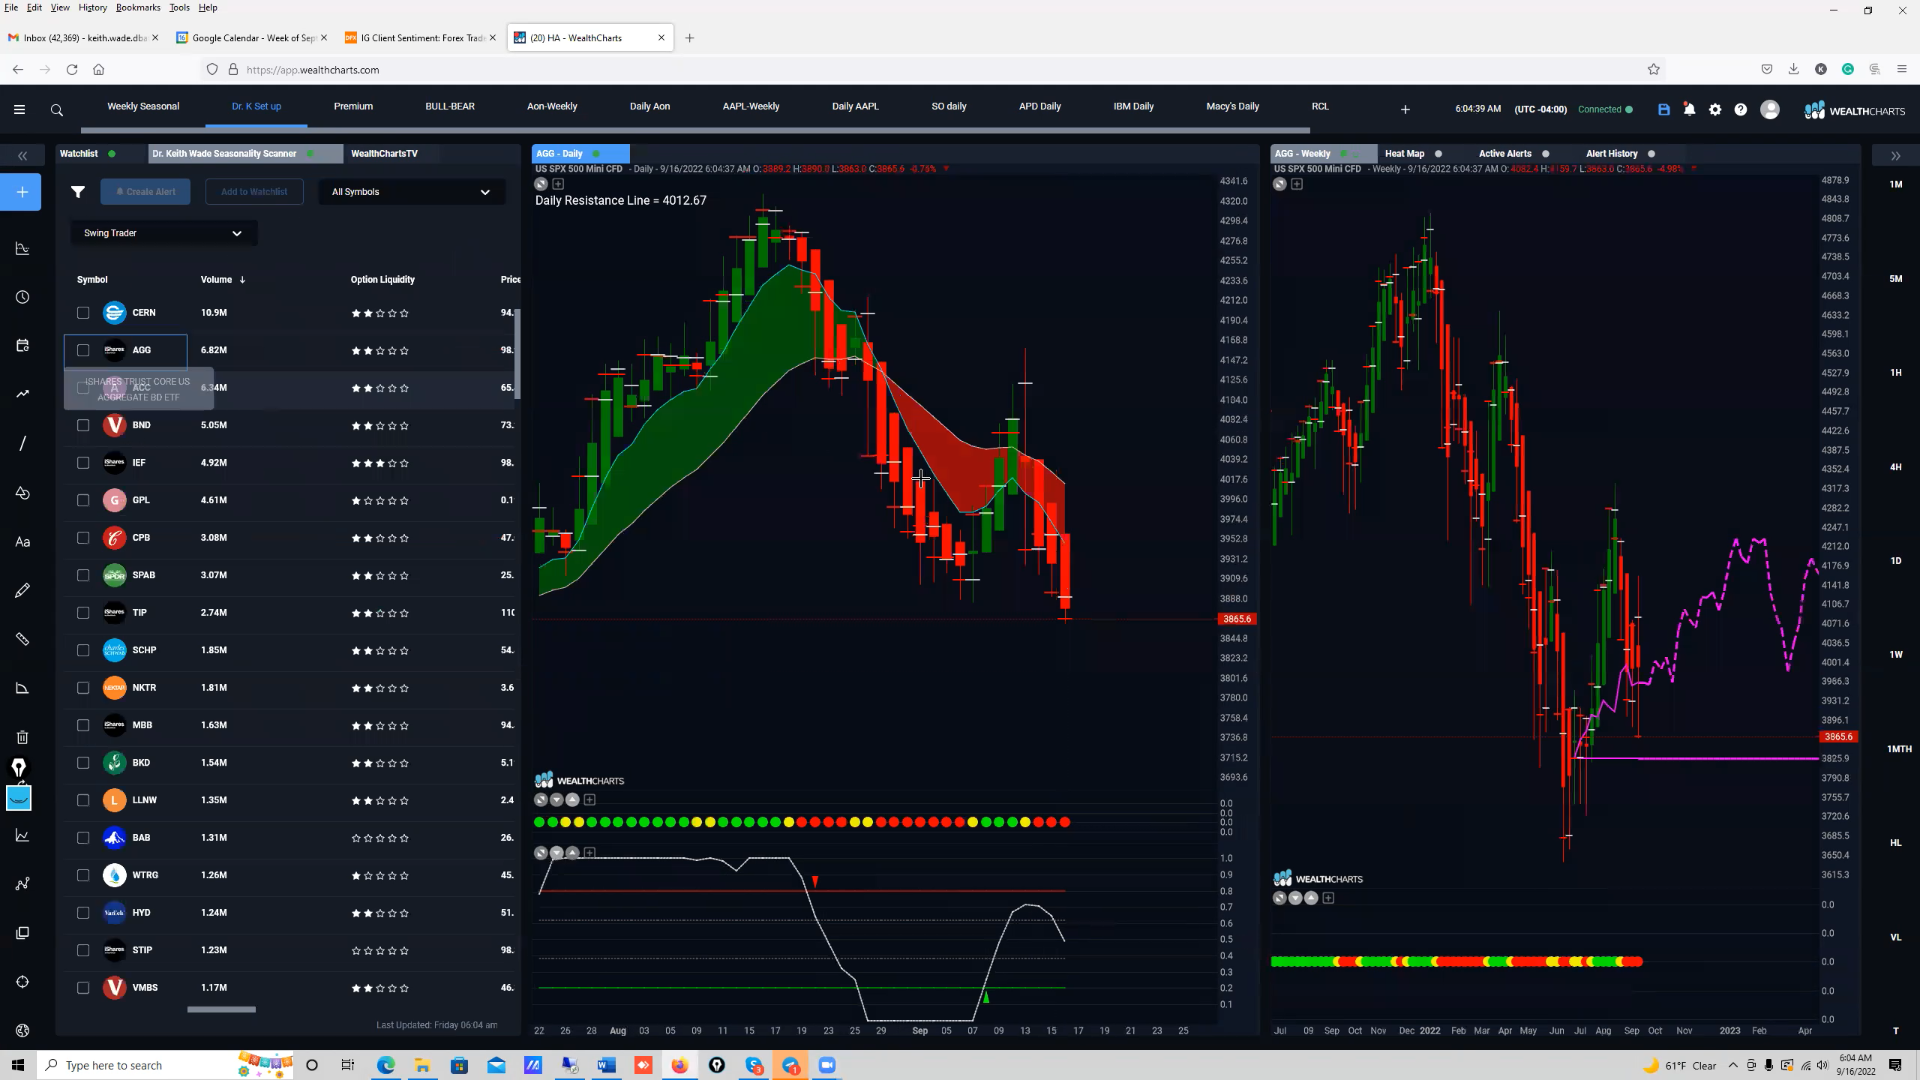
Task: Switch to BULL-BEAR workspace tab
Action: [450, 106]
